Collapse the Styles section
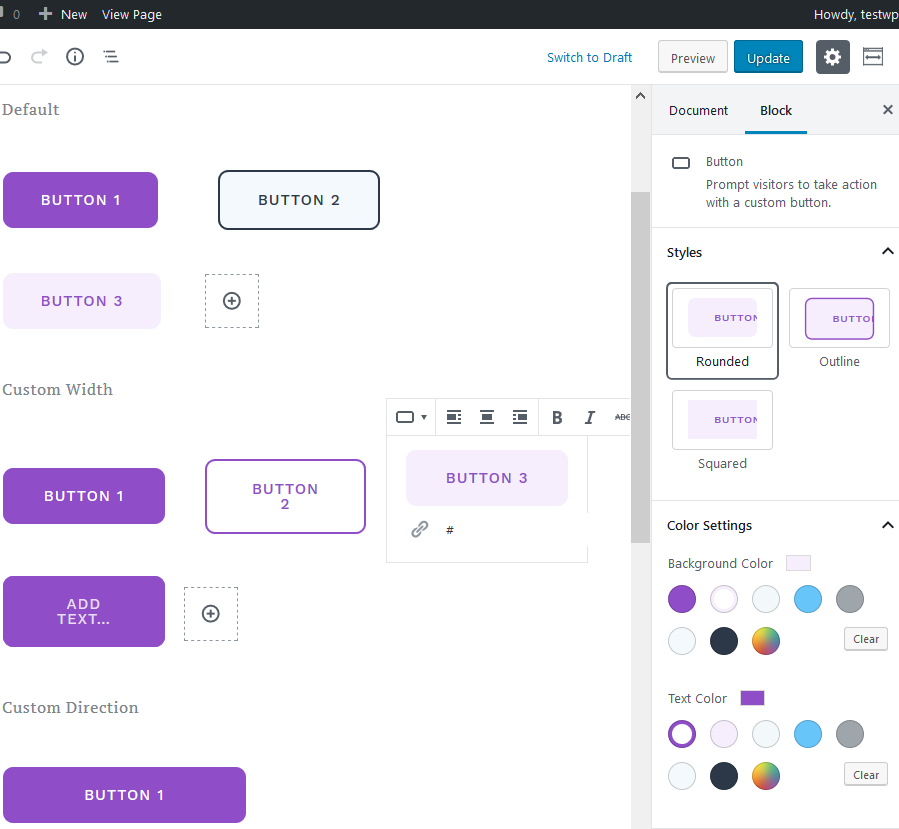 click(886, 252)
